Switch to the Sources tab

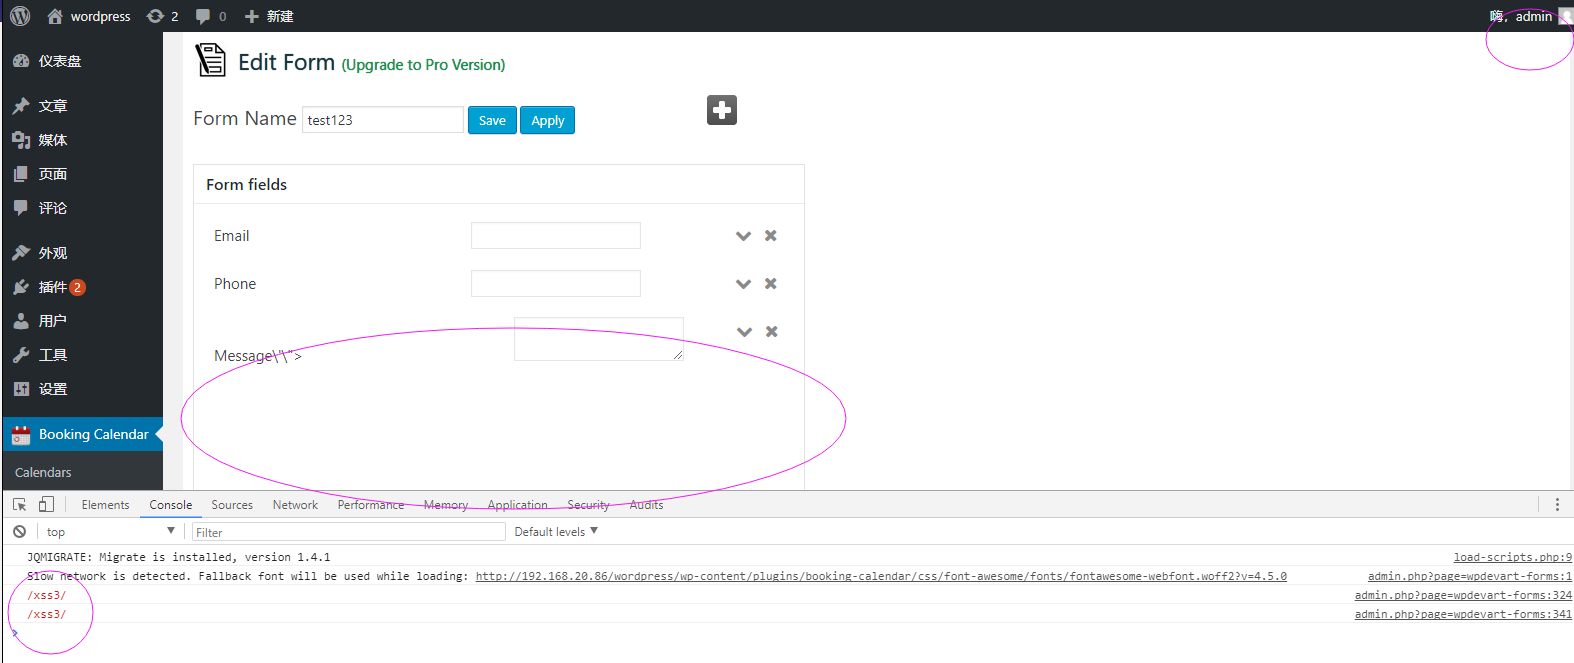point(232,505)
